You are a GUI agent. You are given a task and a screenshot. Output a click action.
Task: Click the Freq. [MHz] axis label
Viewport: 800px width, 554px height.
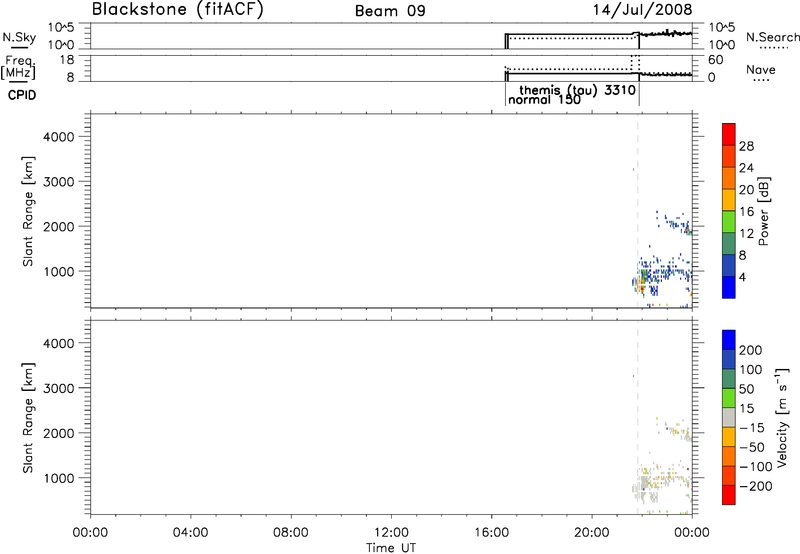[18, 67]
